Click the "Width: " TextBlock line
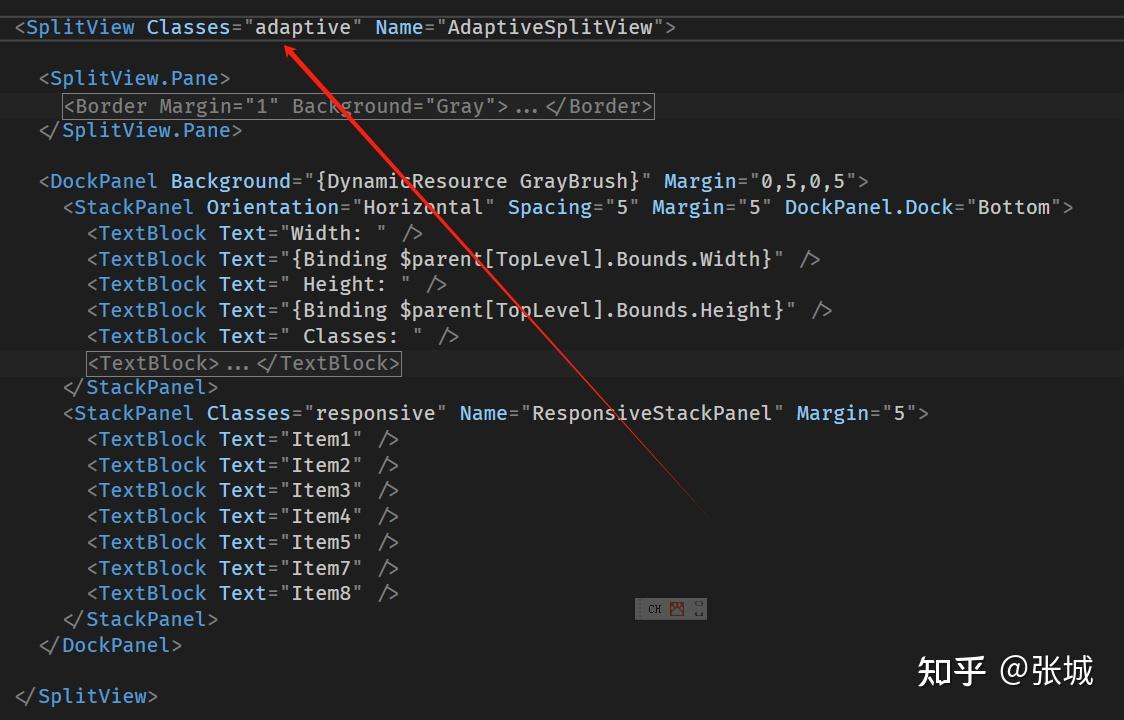The image size is (1124, 720). coord(255,233)
